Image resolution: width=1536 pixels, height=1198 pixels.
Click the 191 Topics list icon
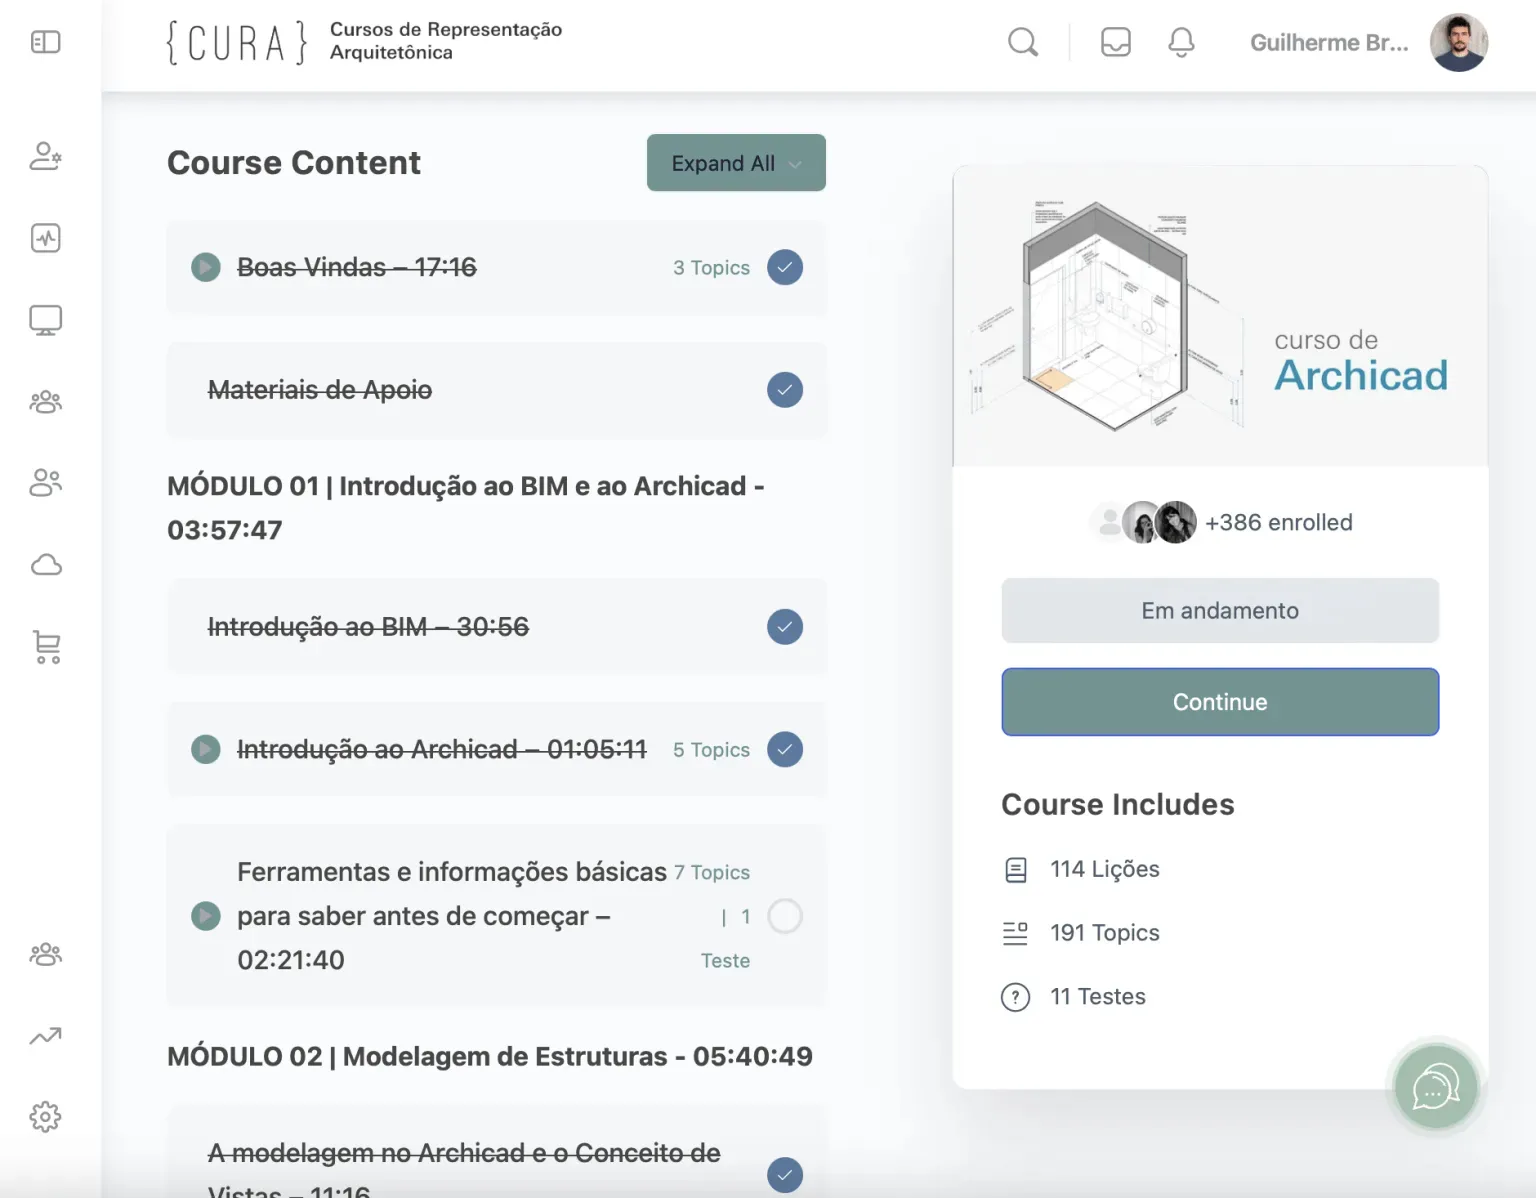point(1016,933)
